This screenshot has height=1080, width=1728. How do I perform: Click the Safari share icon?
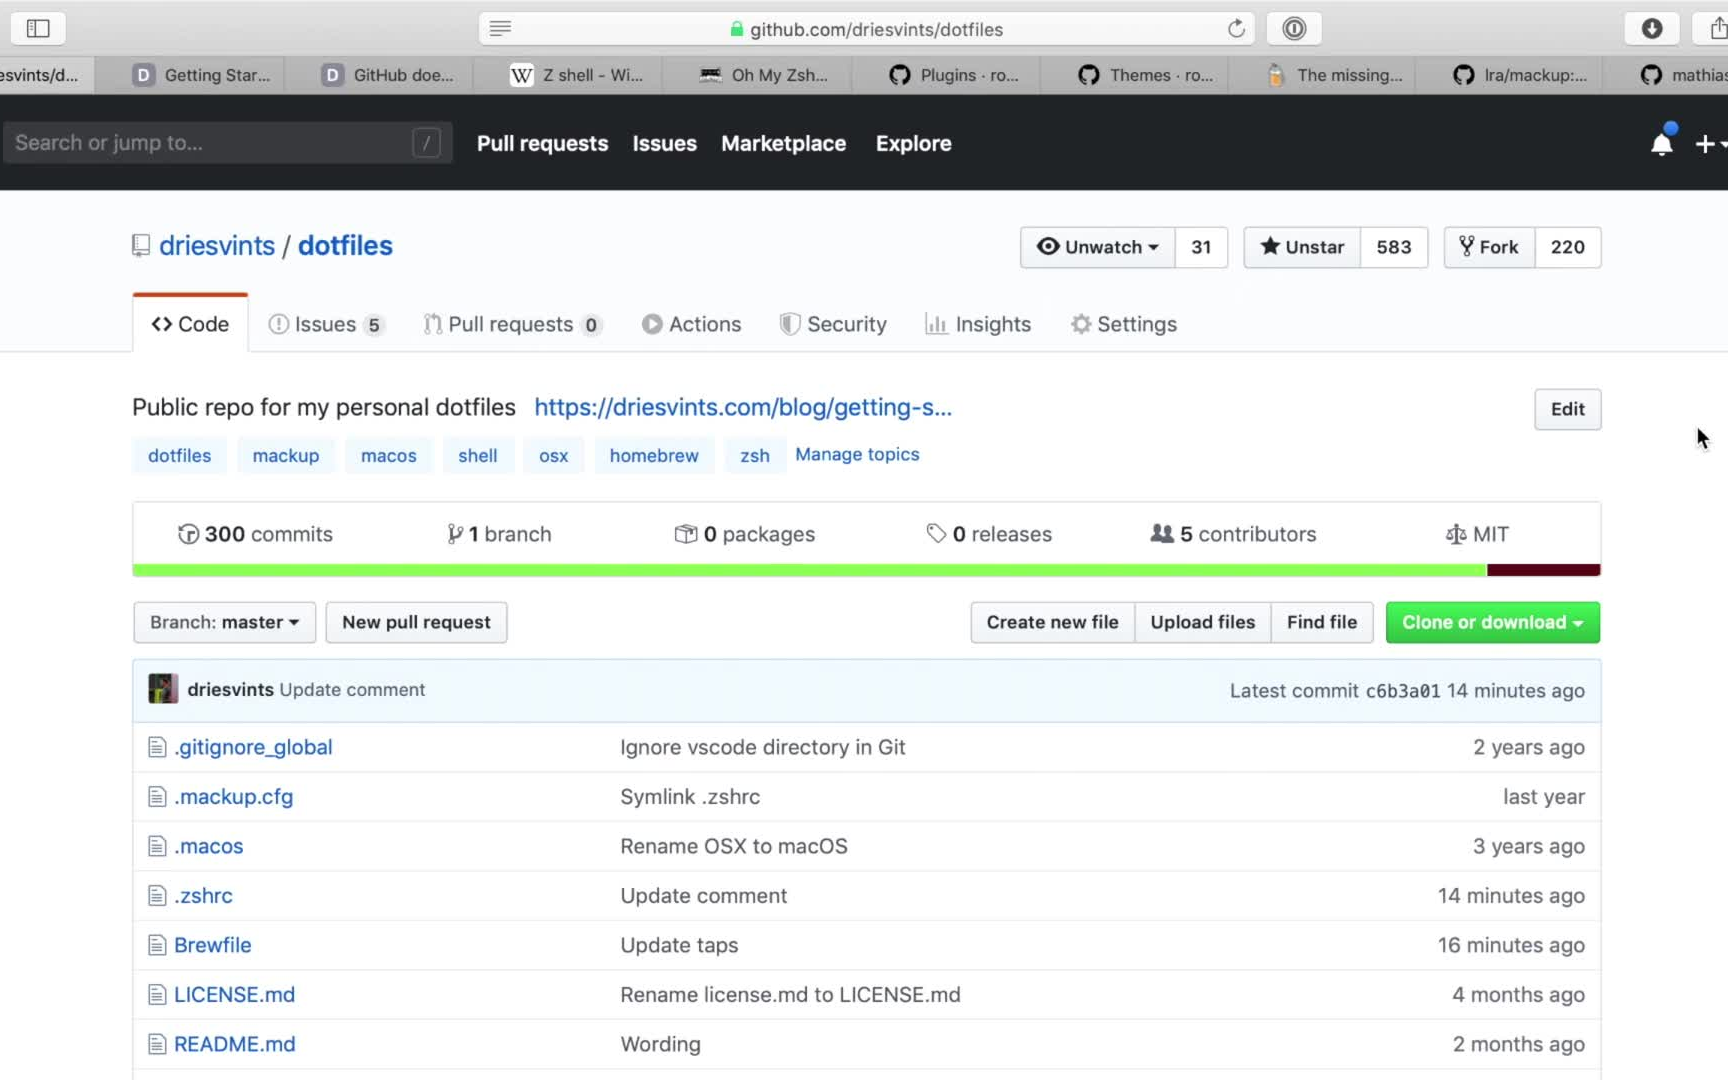(1716, 29)
